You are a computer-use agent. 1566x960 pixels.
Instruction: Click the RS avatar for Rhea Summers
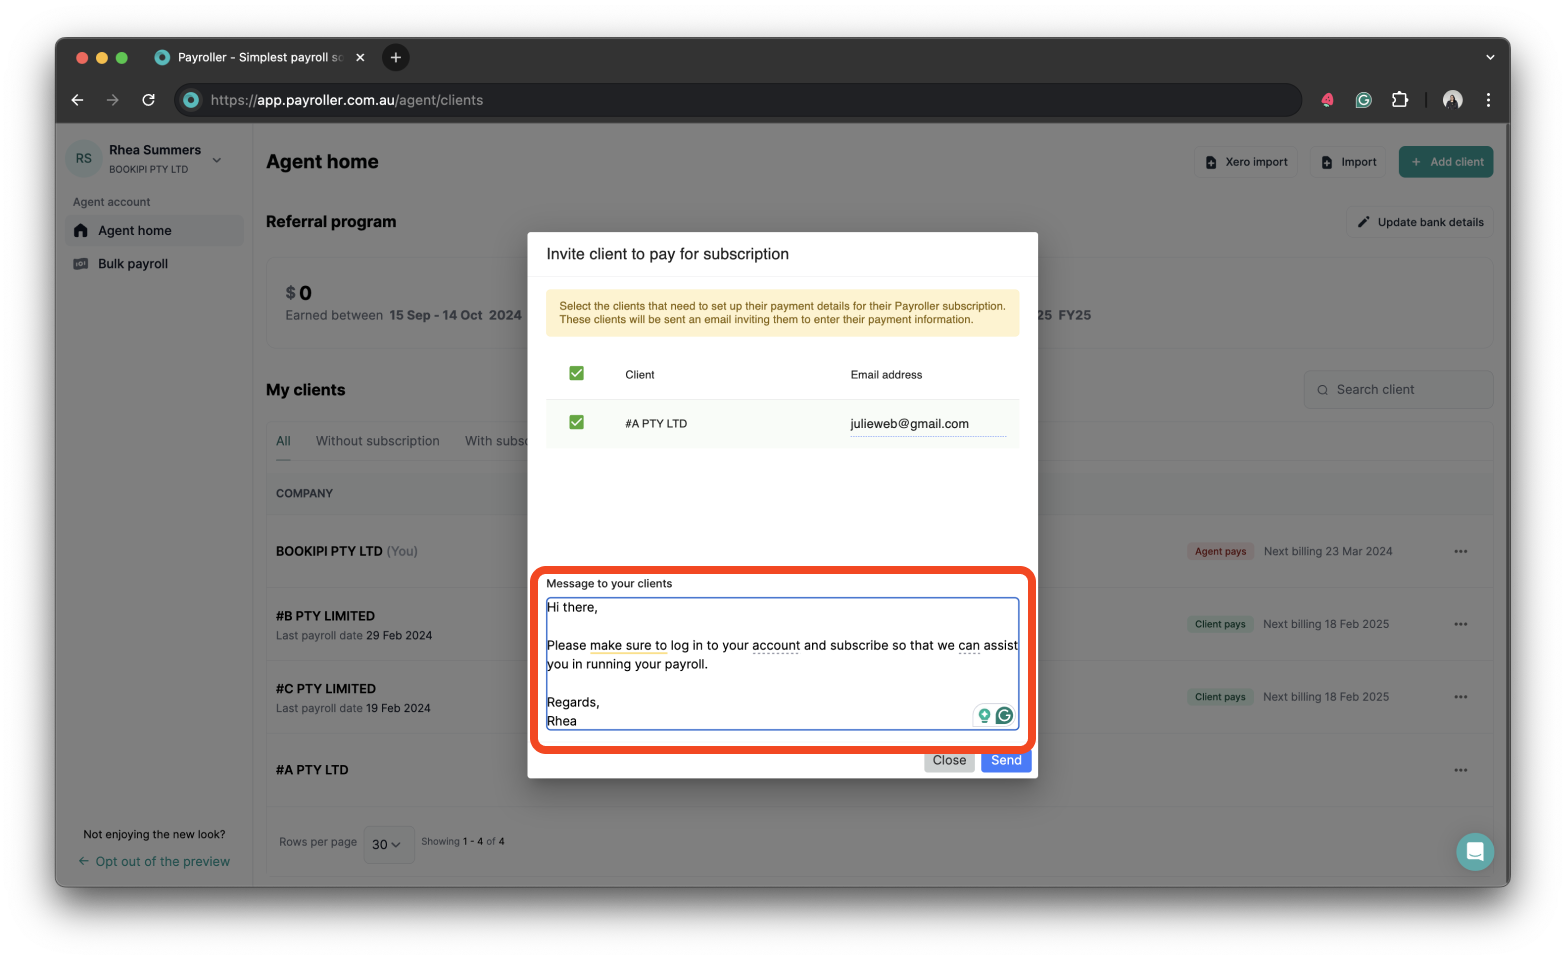point(84,158)
